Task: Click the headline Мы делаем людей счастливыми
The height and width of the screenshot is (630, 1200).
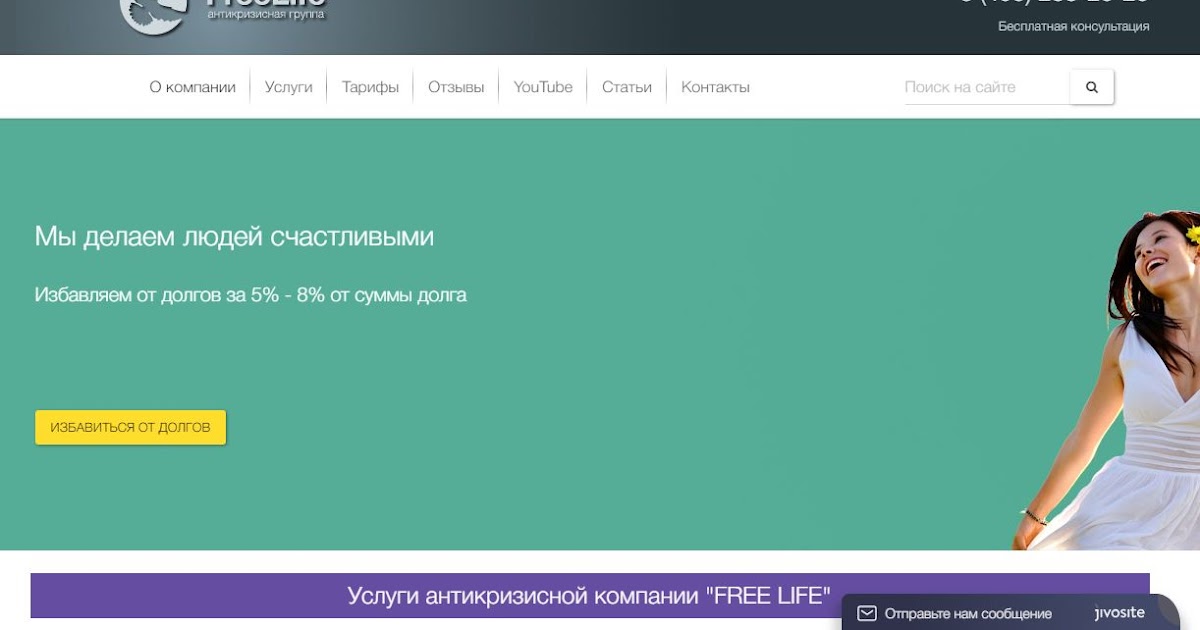Action: (234, 237)
